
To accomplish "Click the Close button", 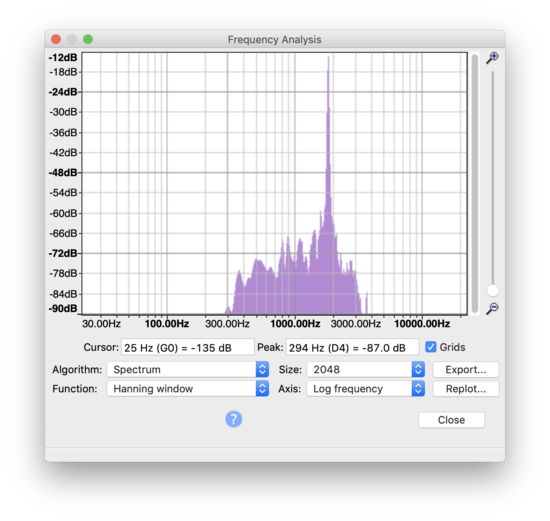I will pos(451,420).
